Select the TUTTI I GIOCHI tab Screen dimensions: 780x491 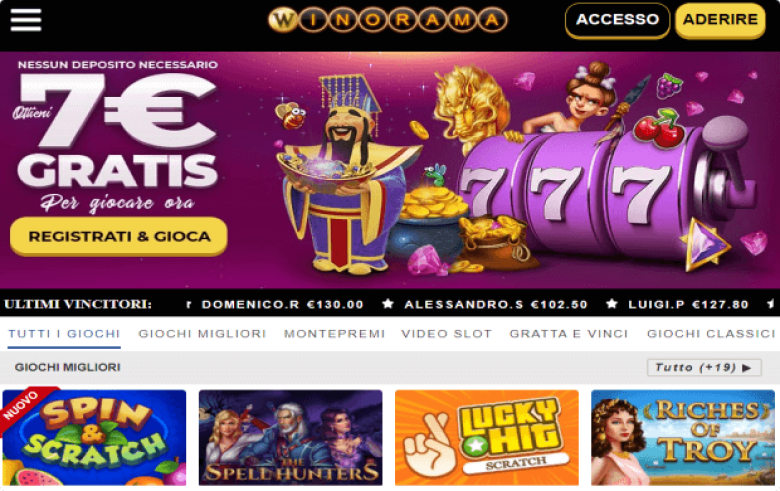(64, 334)
